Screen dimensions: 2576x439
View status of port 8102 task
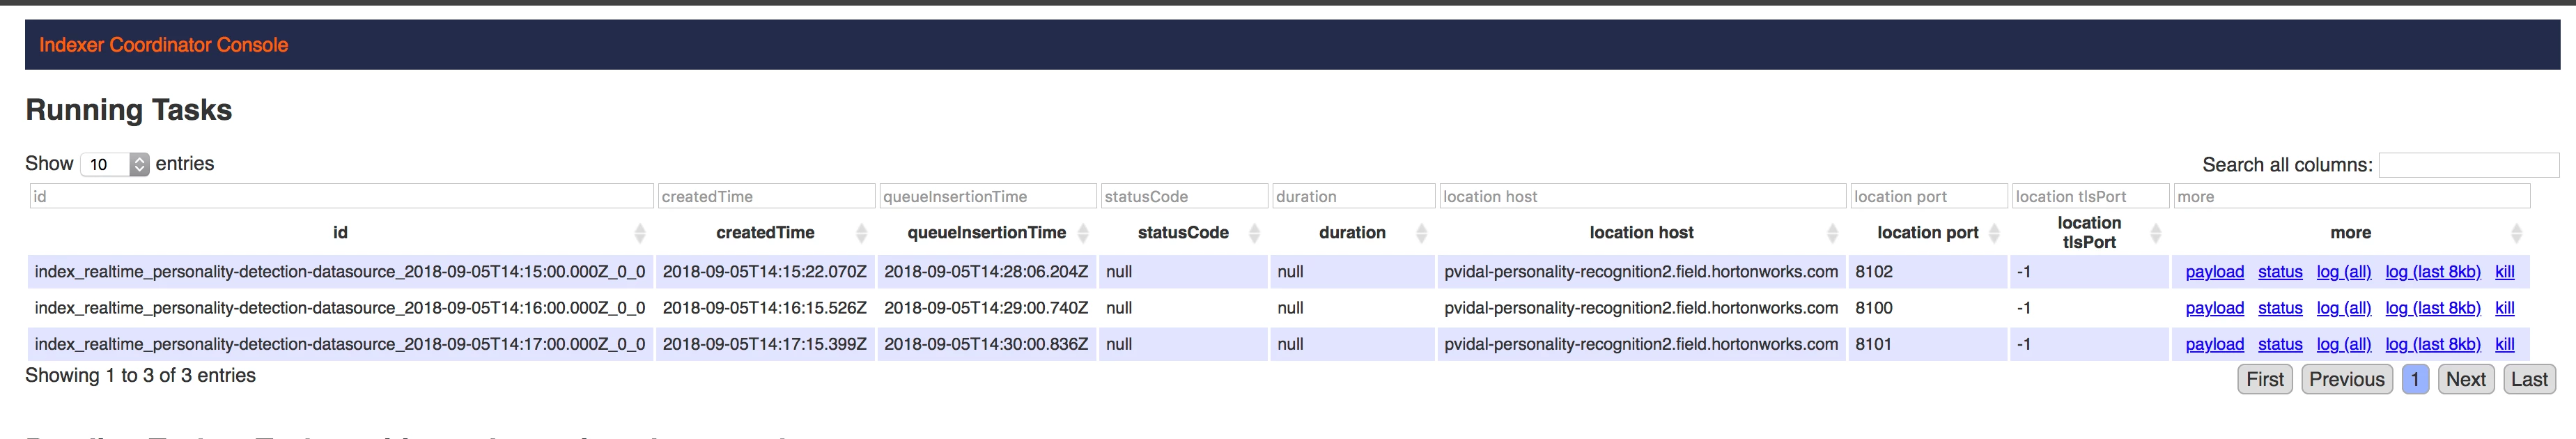click(2280, 272)
